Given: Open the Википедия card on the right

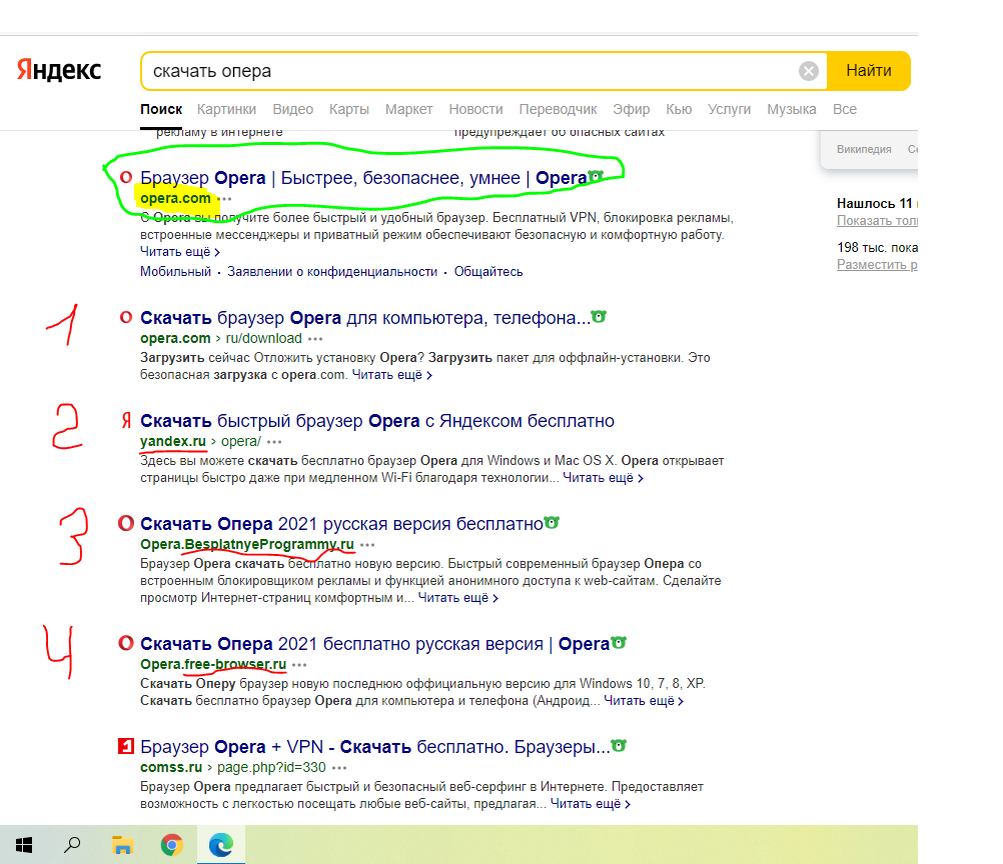Looking at the screenshot, I should 864,149.
